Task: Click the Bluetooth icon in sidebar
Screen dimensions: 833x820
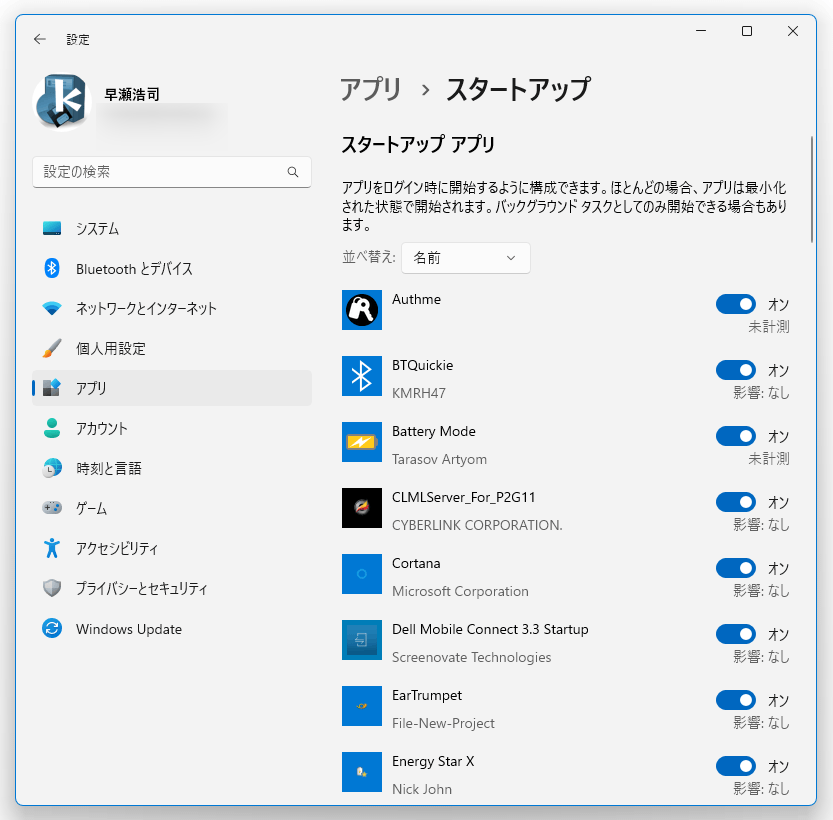Action: tap(52, 268)
